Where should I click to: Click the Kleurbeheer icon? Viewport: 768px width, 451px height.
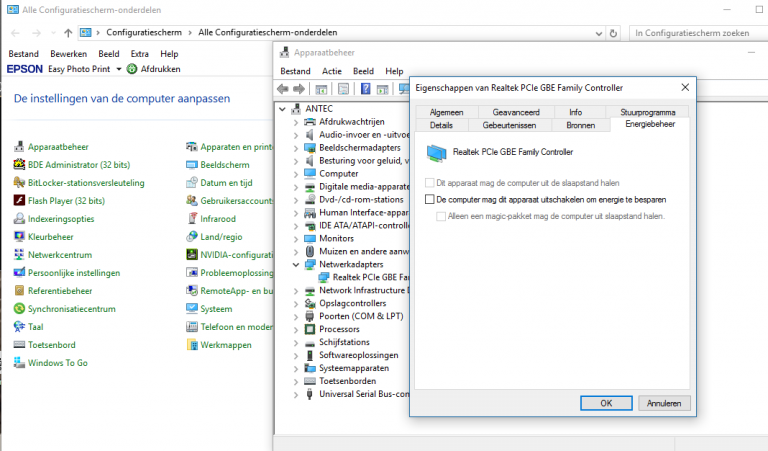(x=19, y=237)
